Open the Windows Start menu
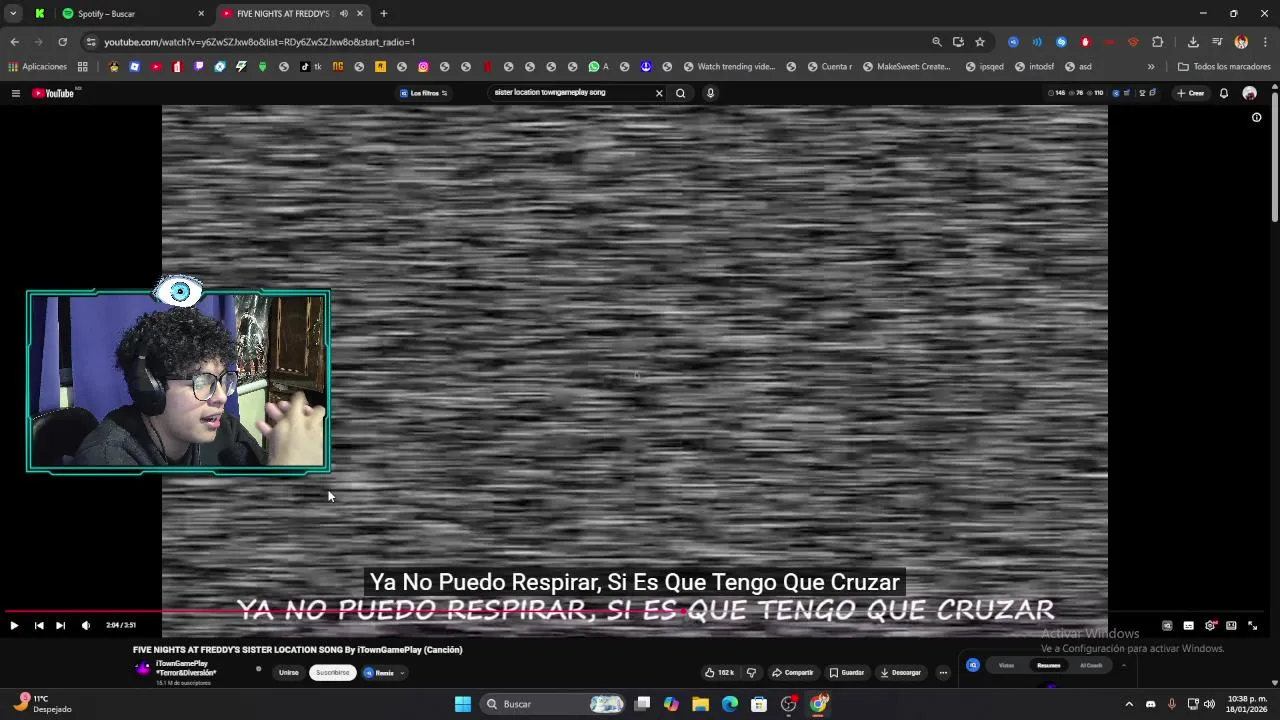Image resolution: width=1280 pixels, height=720 pixels. (x=463, y=704)
